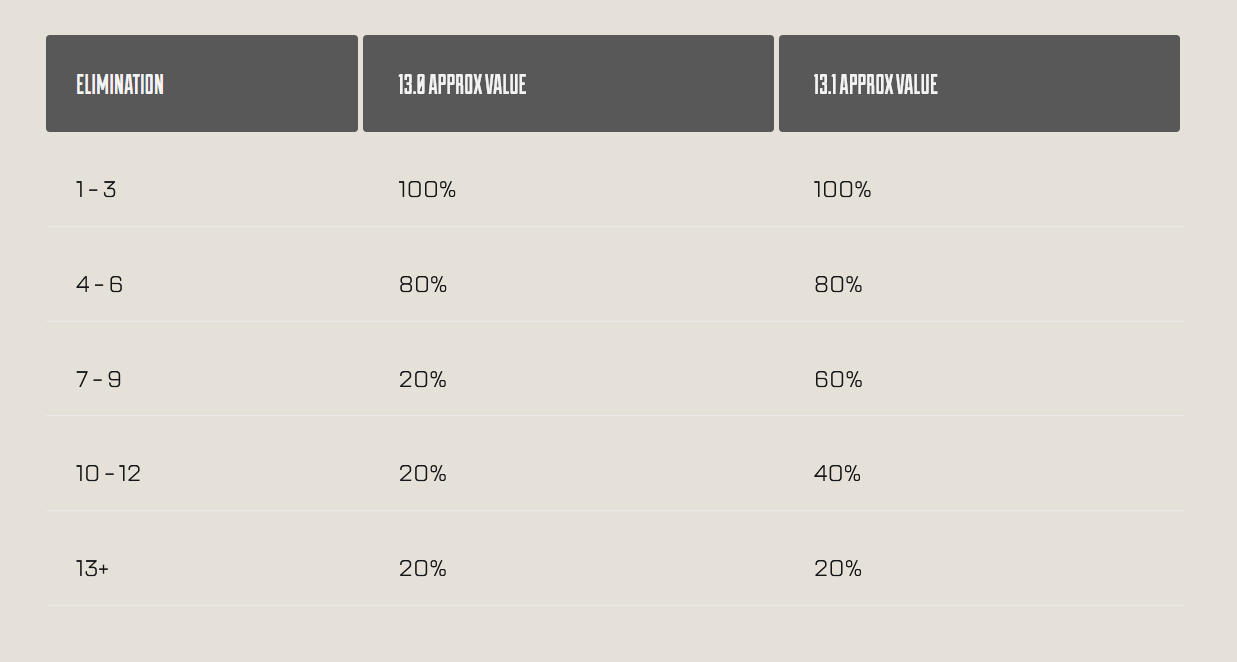
Task: Click 20% value in the 10 - 12 row
Action: click(423, 473)
